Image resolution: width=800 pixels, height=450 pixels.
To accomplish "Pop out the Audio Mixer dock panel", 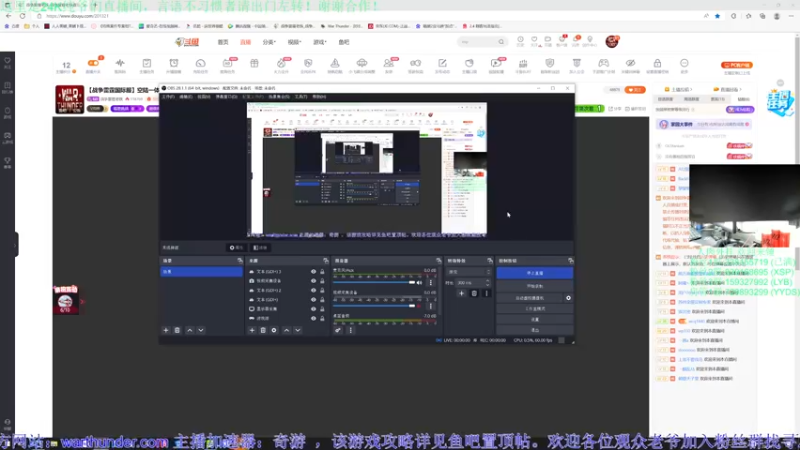I will [x=438, y=261].
